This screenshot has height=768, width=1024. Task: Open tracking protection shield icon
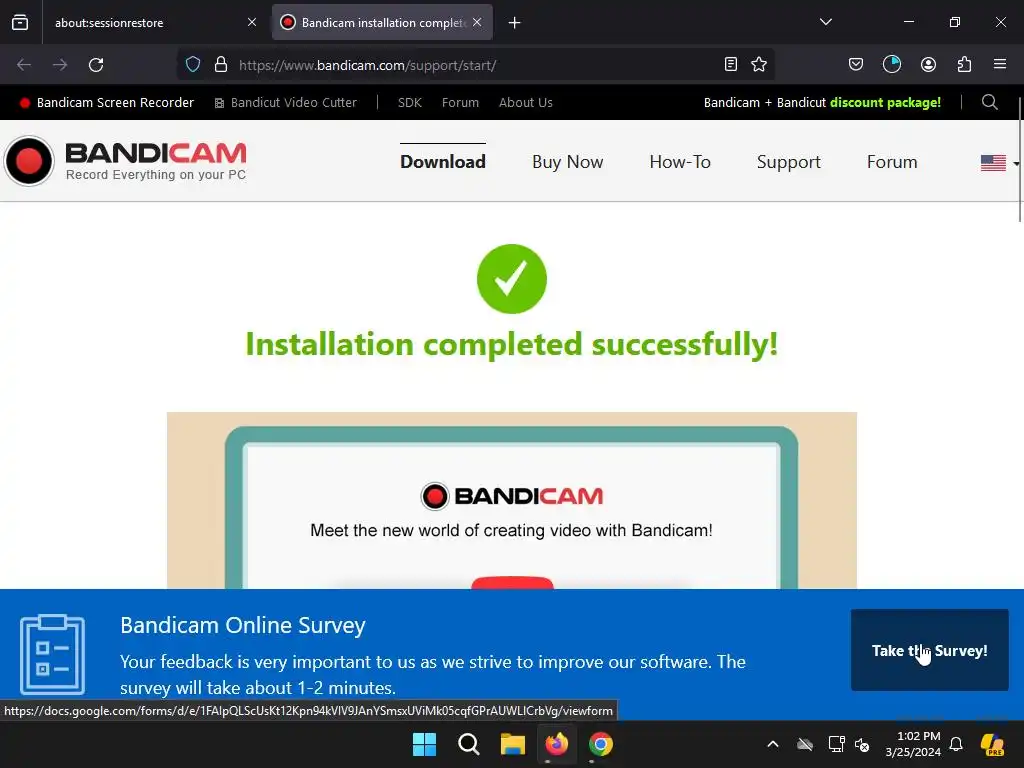coord(193,65)
